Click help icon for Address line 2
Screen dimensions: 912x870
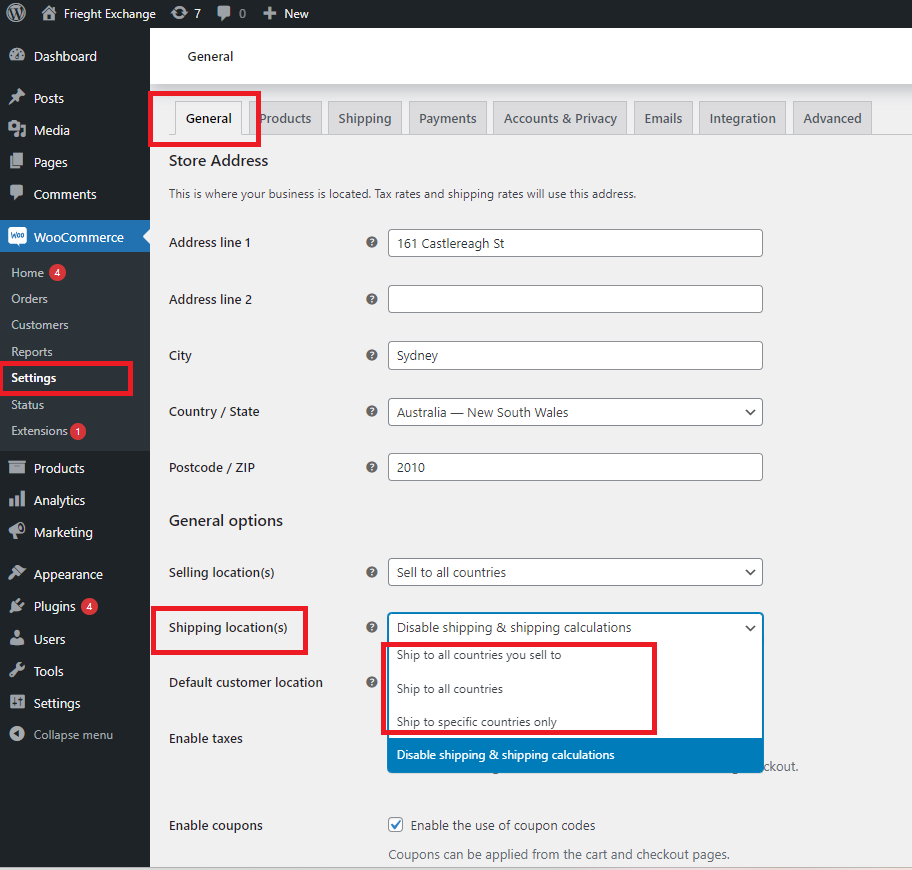pyautogui.click(x=372, y=299)
